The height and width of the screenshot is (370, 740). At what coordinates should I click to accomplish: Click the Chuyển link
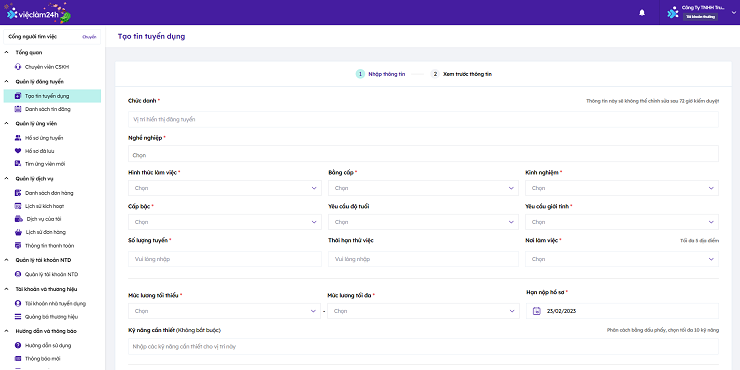89,37
